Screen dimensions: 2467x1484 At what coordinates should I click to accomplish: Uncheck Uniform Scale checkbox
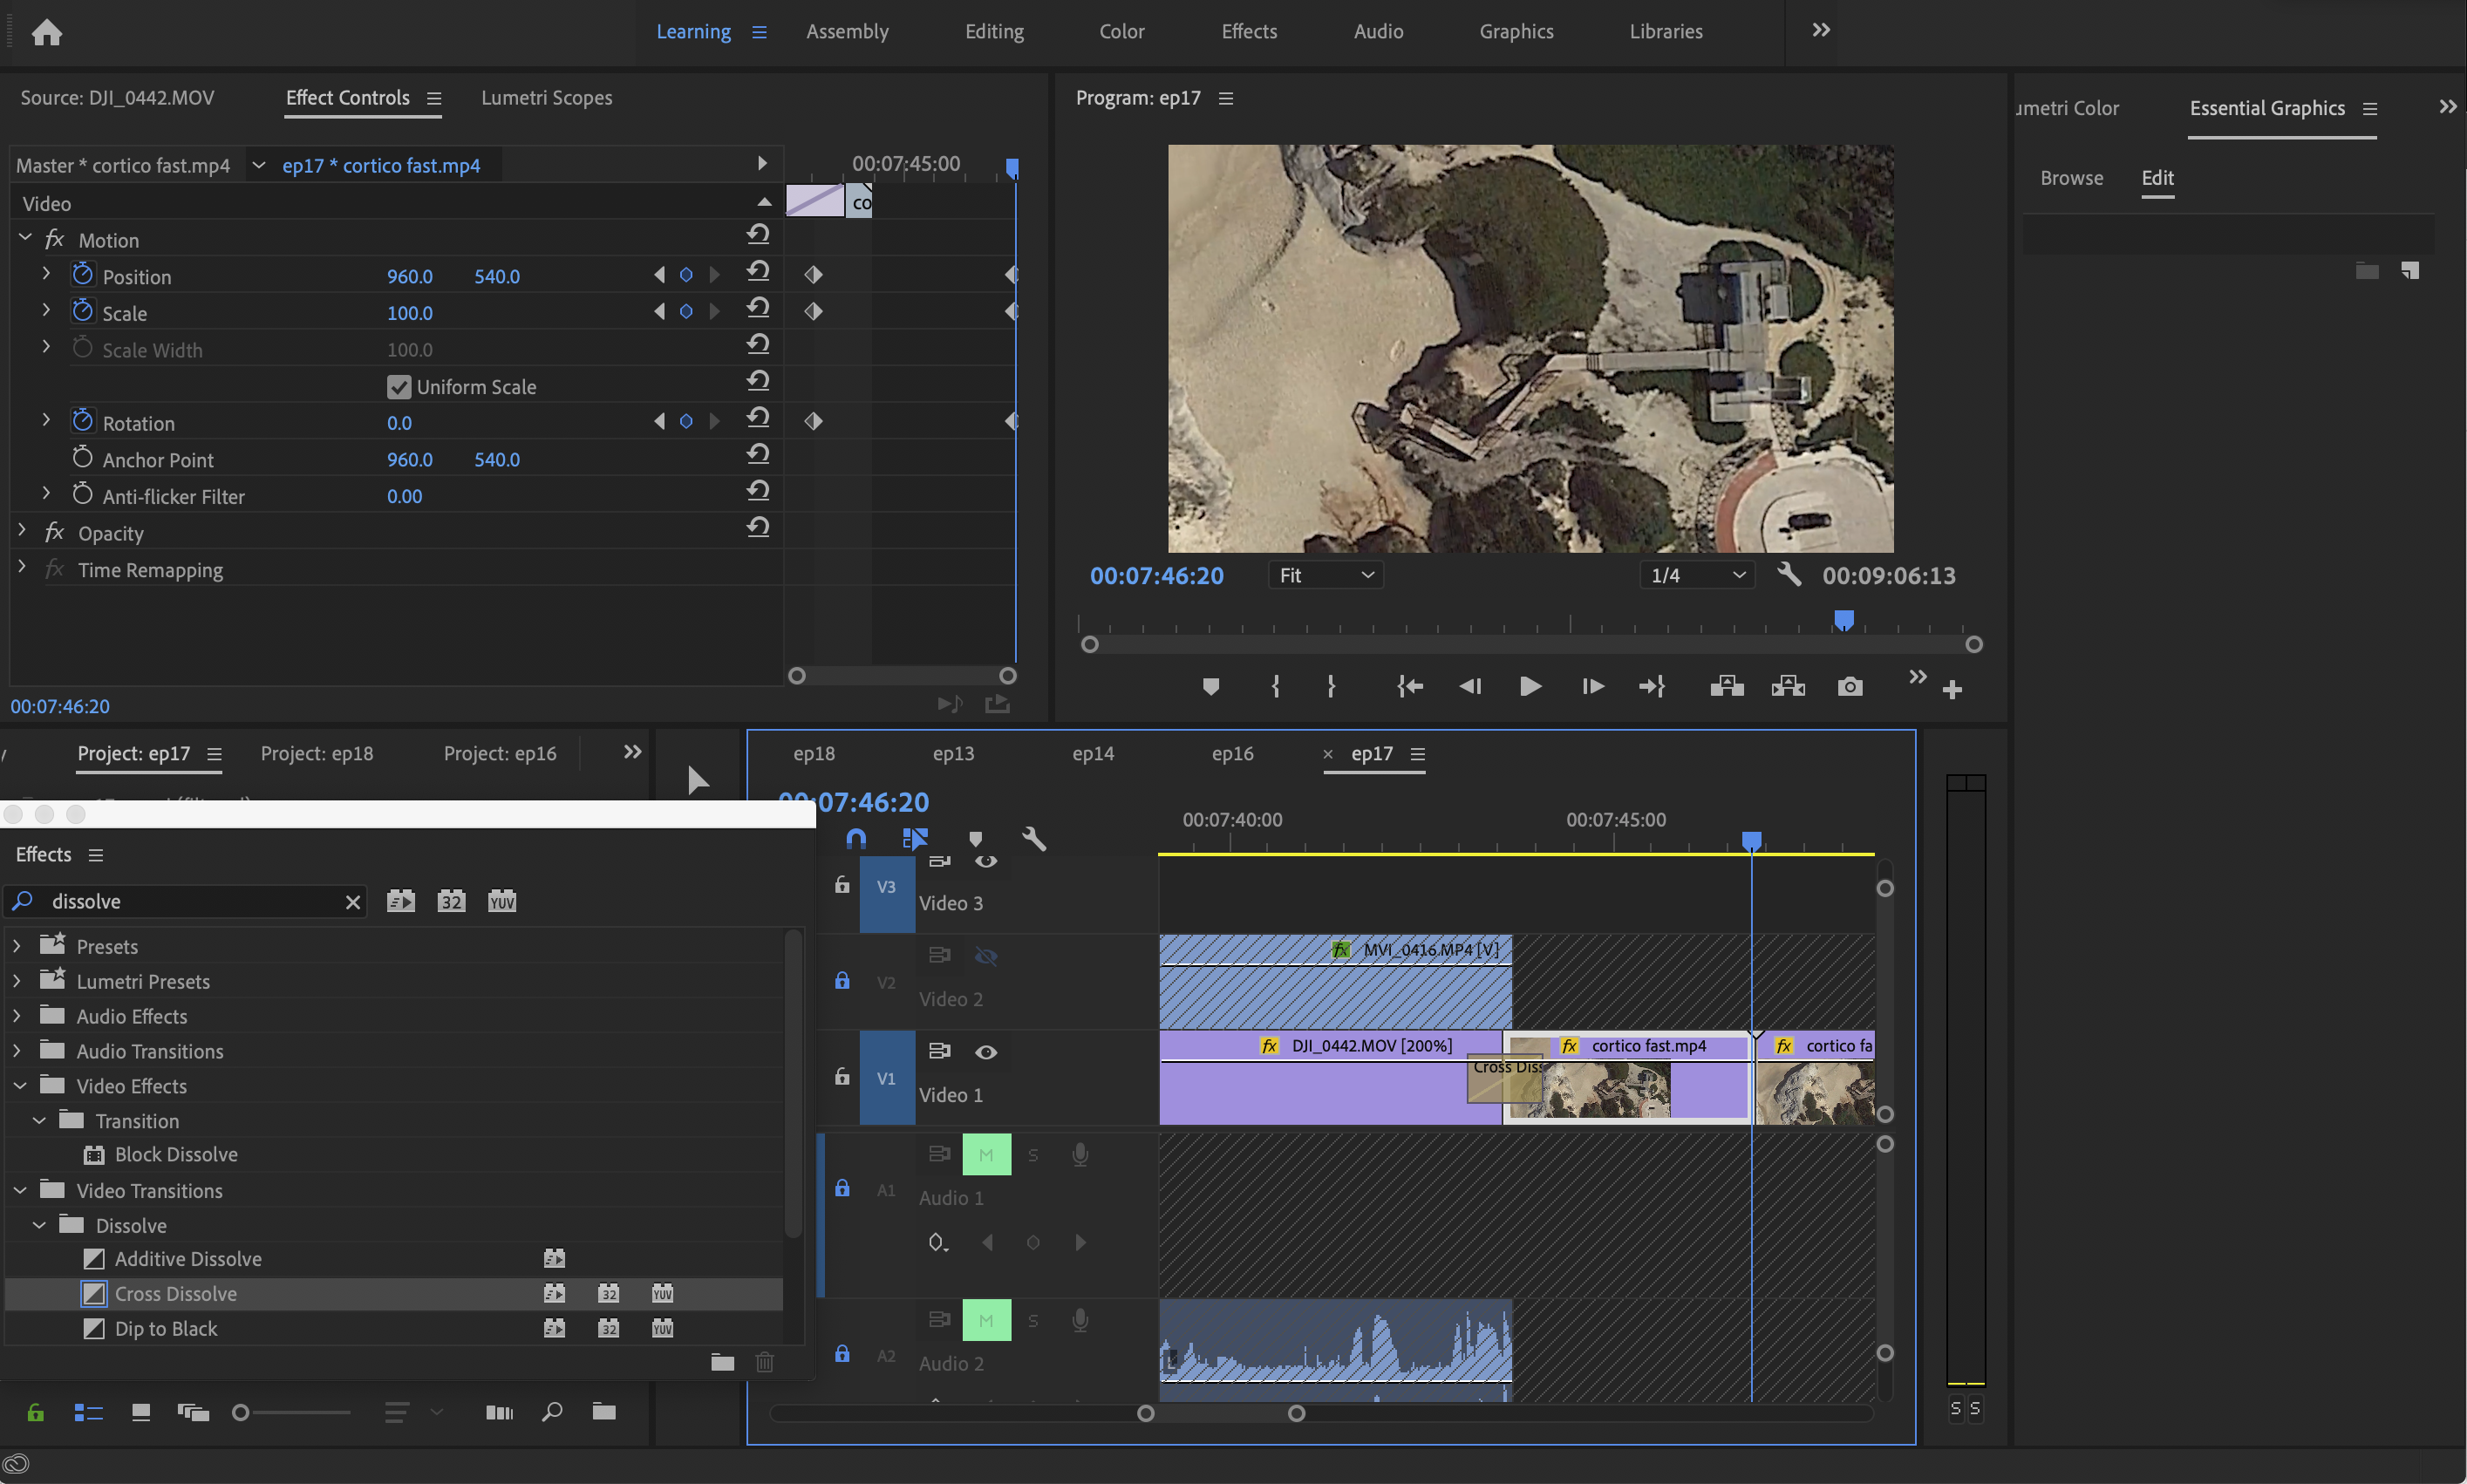[399, 387]
